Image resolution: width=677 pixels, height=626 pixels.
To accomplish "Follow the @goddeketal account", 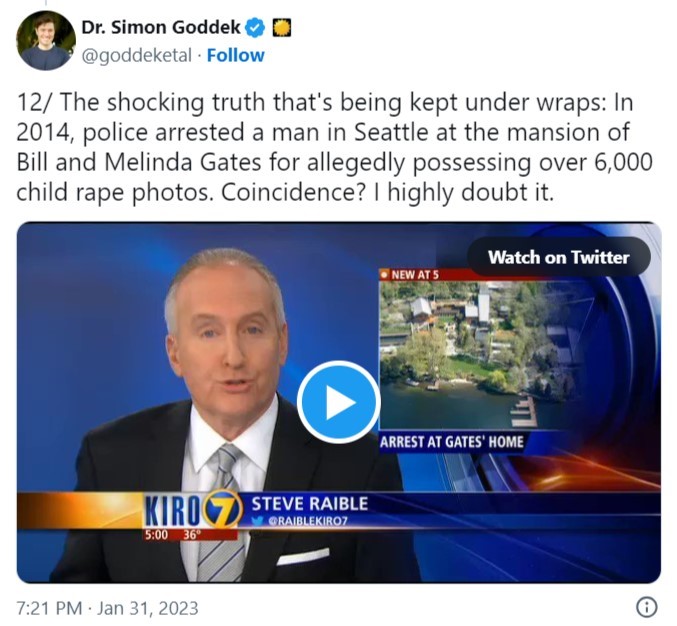I will coord(236,55).
